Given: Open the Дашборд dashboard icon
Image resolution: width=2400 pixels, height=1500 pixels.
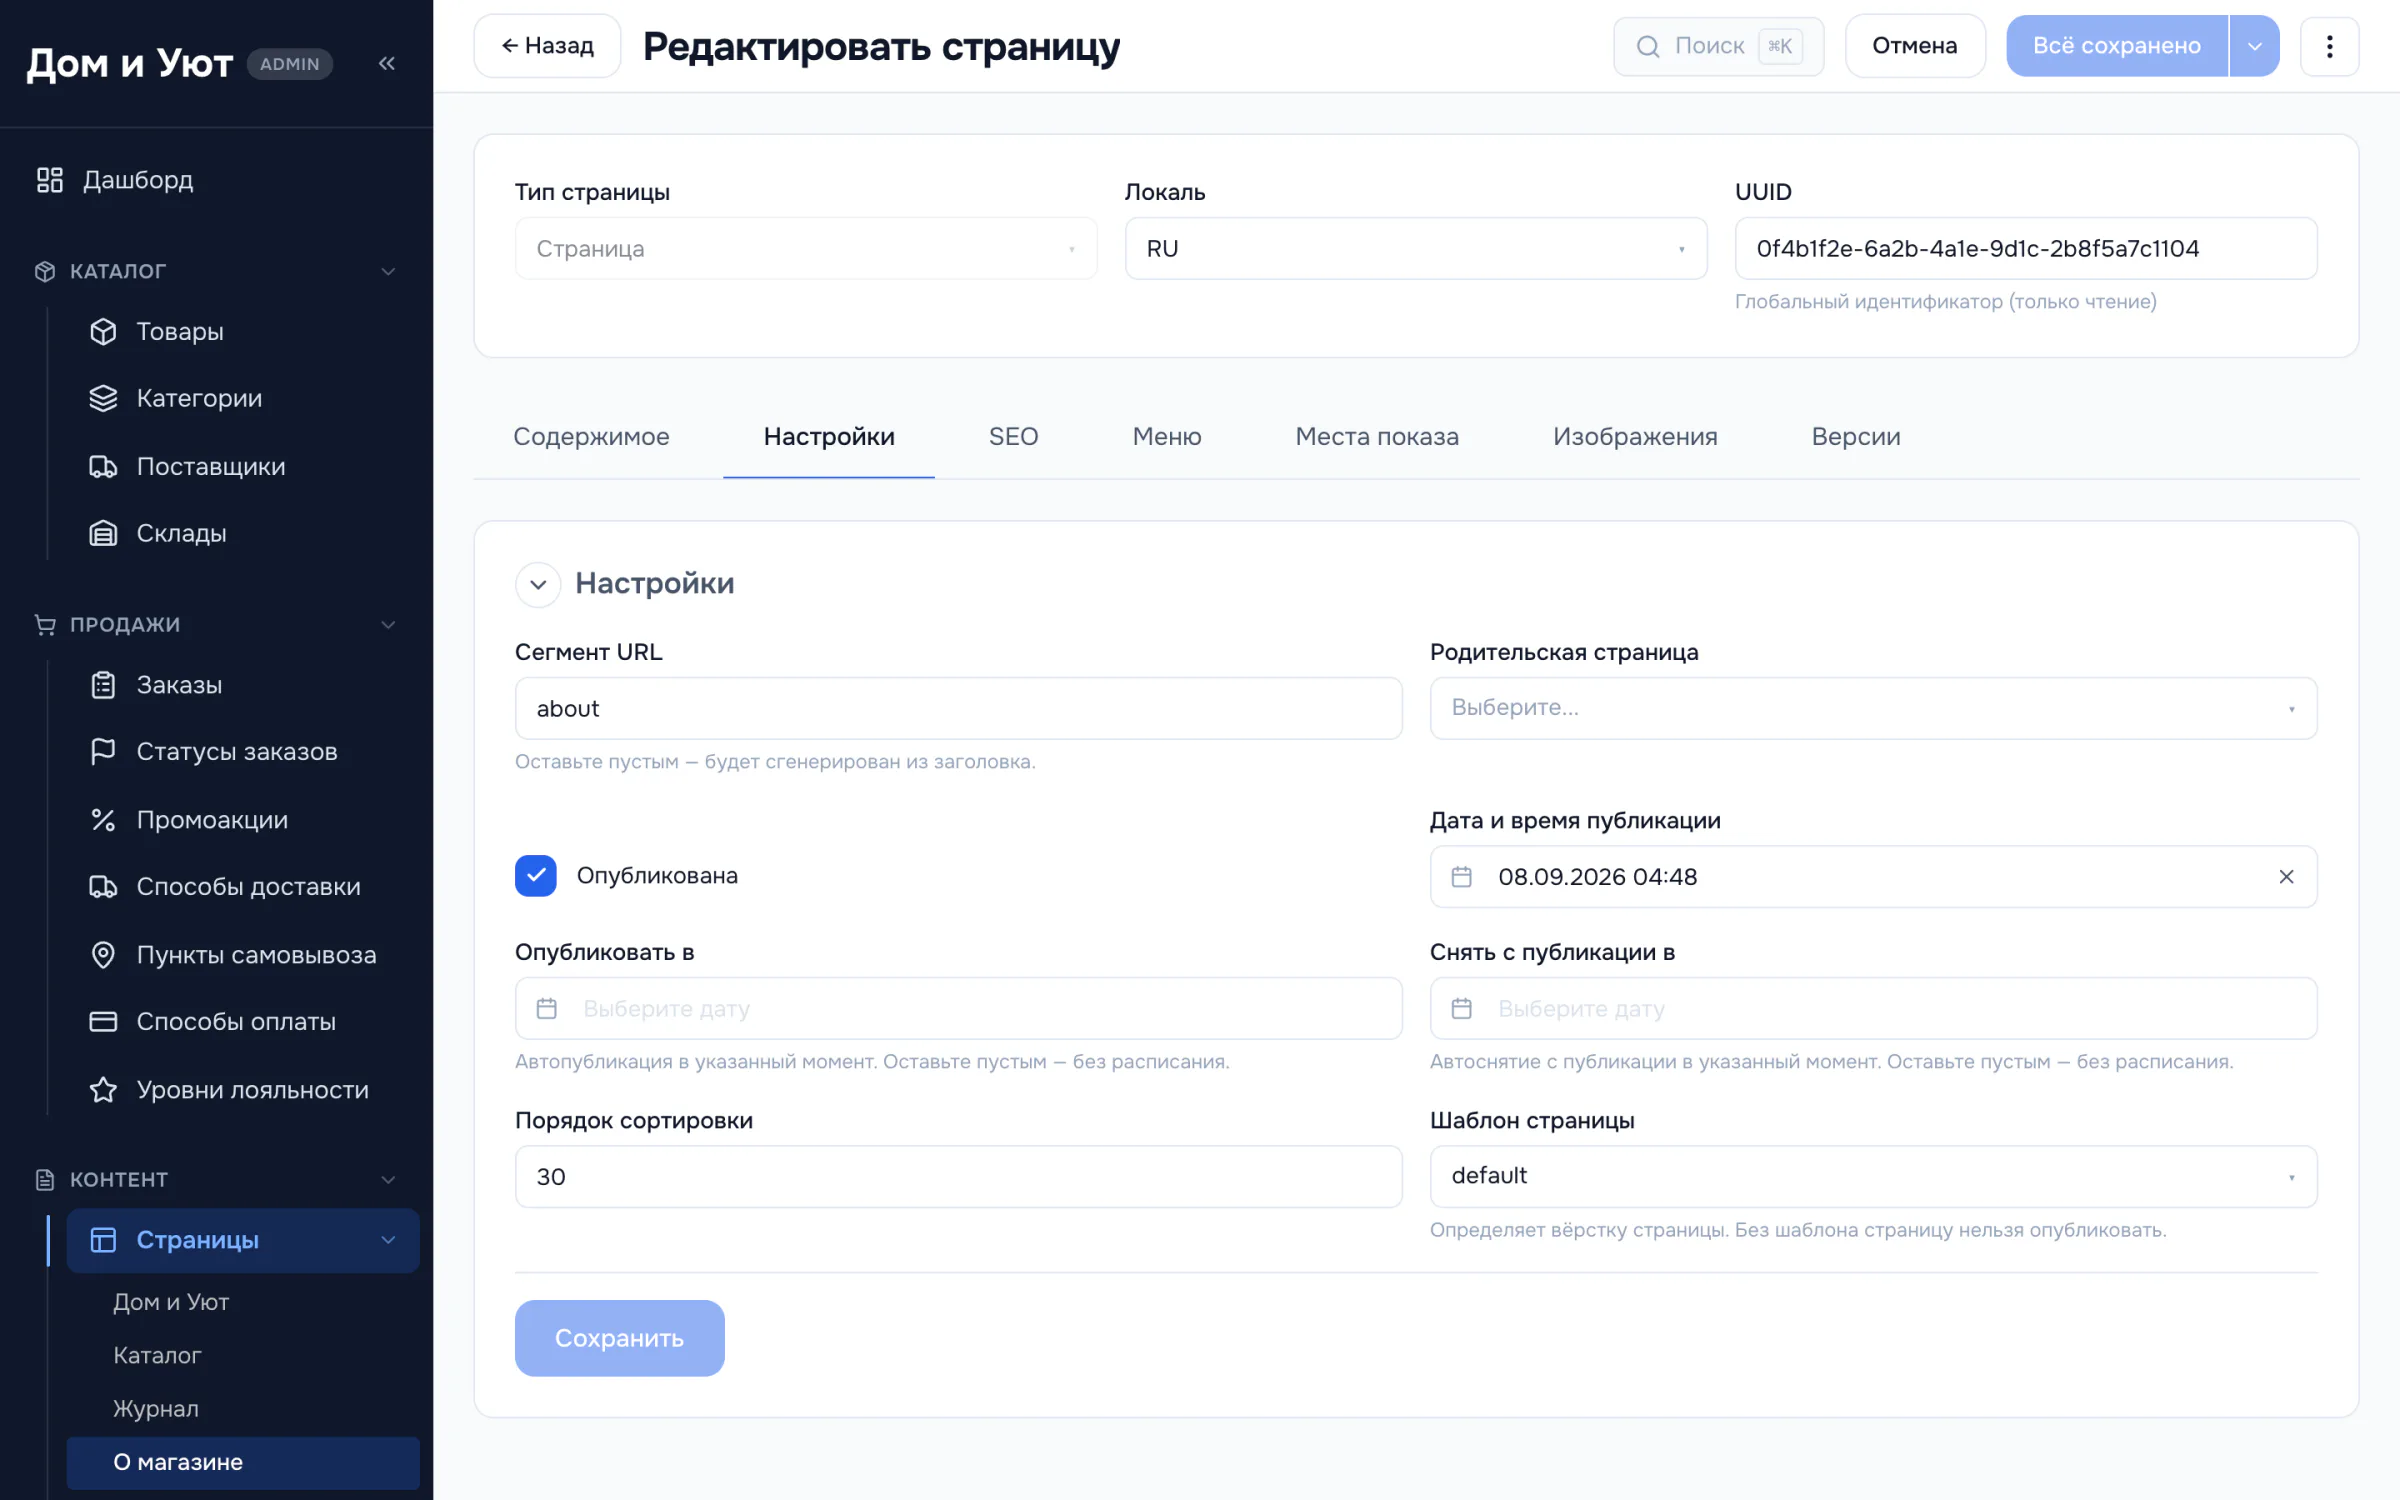Looking at the screenshot, I should tap(50, 180).
